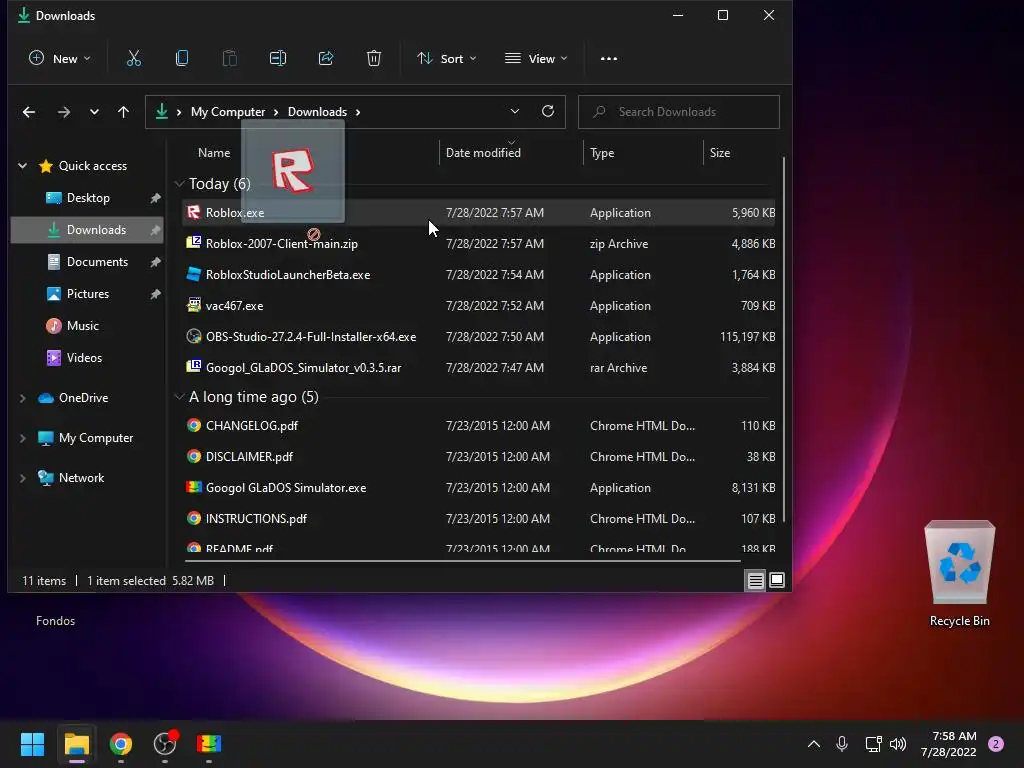The height and width of the screenshot is (768, 1024).
Task: Click the Copy icon in toolbar
Action: pyautogui.click(x=182, y=59)
